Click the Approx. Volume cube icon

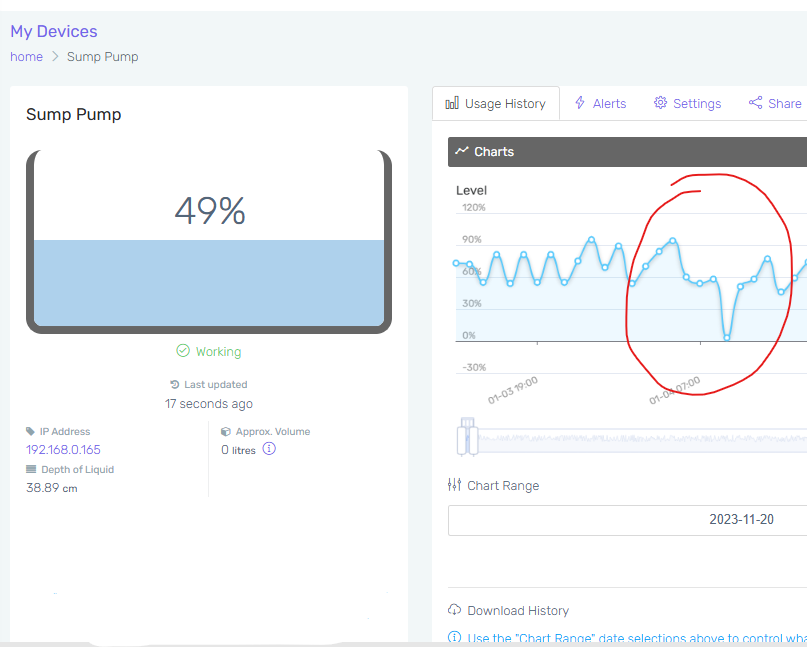(x=225, y=431)
